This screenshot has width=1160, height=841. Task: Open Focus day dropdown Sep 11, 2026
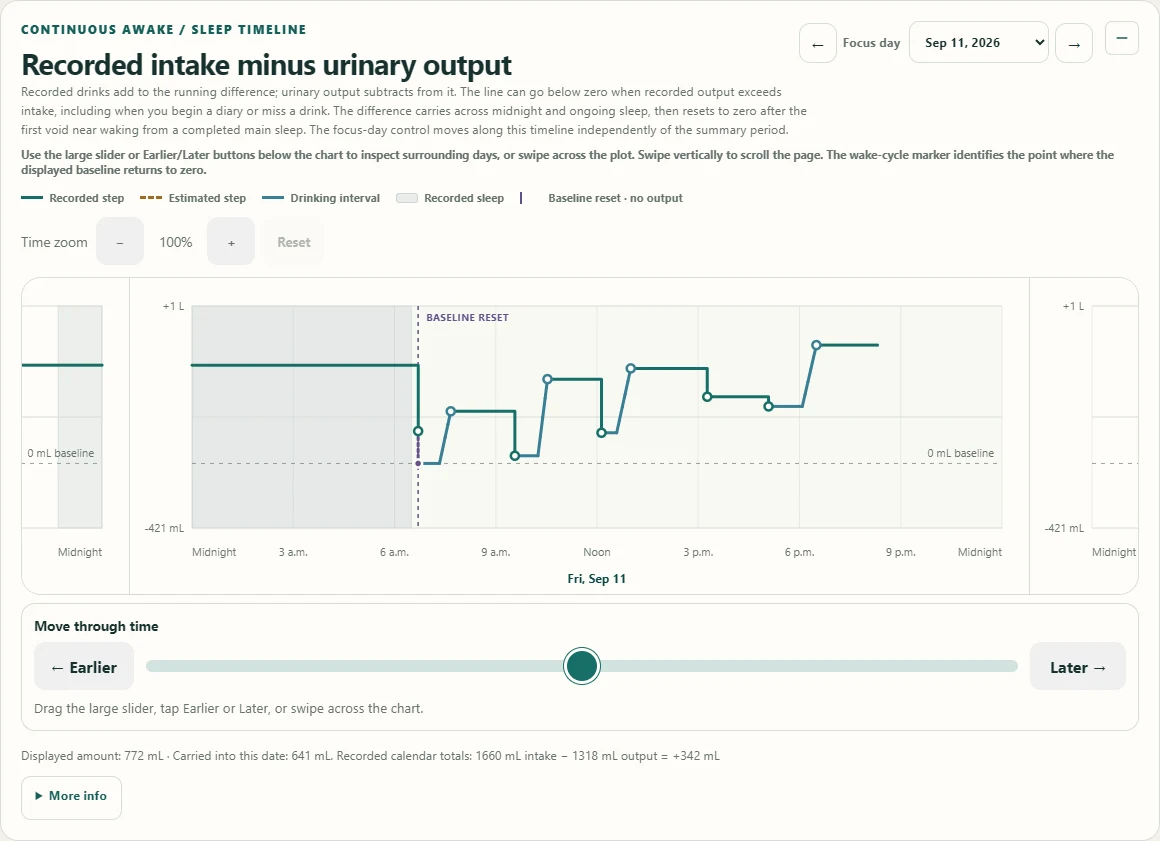tap(978, 43)
